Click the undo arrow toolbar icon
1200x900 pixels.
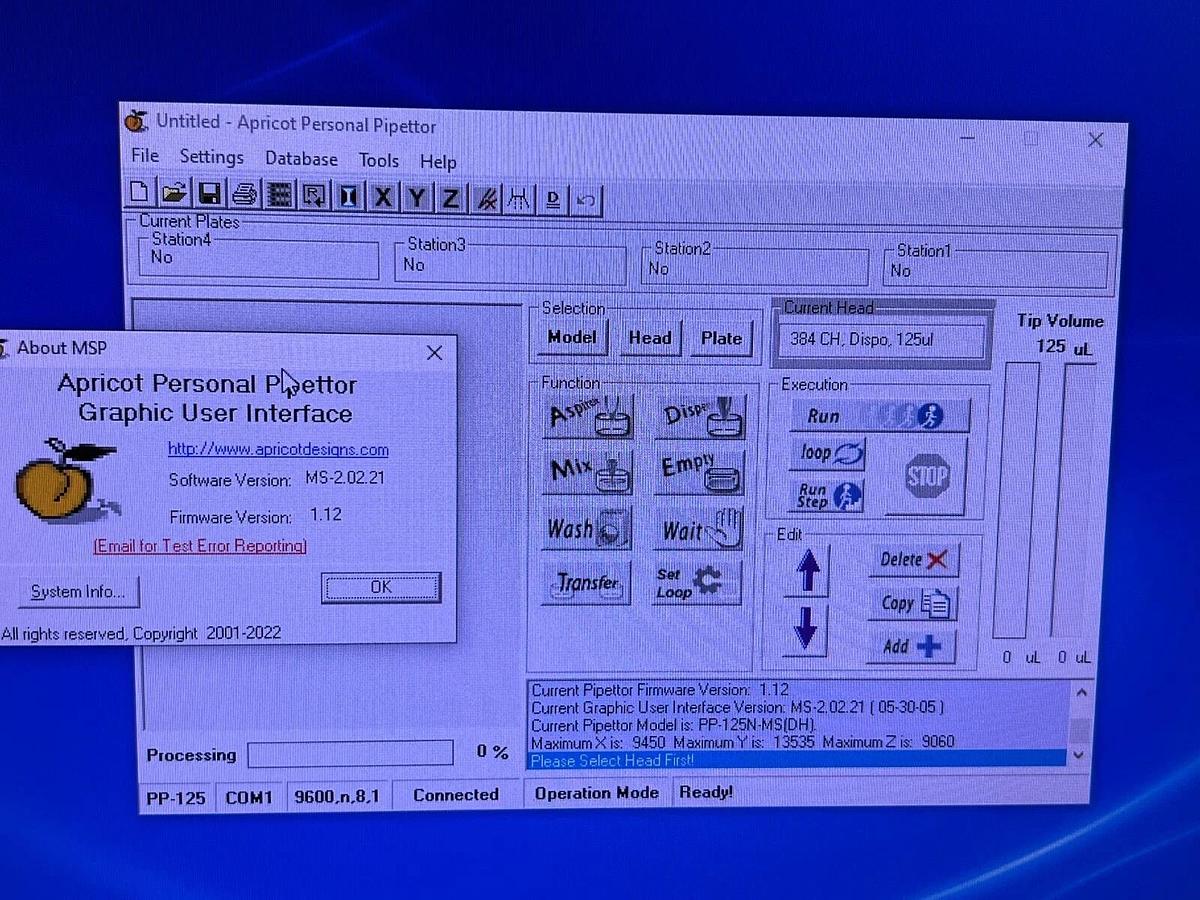coord(586,201)
